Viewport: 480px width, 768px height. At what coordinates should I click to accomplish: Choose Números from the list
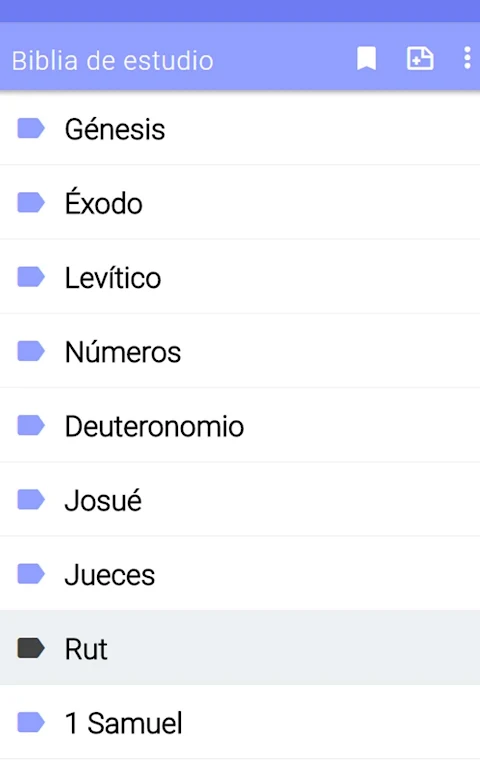[240, 351]
